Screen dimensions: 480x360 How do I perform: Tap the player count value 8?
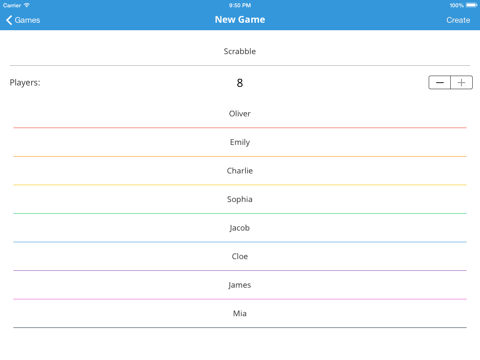tap(240, 83)
